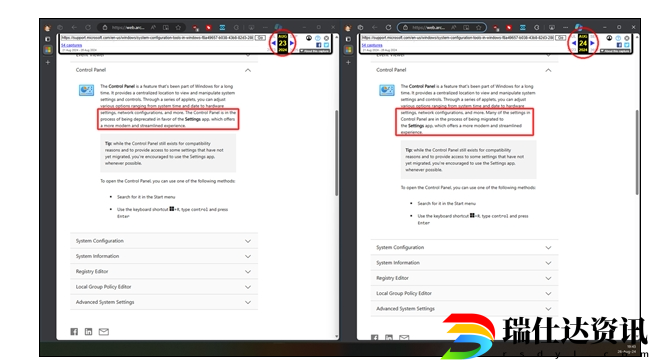The width and height of the screenshot is (657, 364).
Task: Click the left browser's refresh icon
Action: (88, 28)
